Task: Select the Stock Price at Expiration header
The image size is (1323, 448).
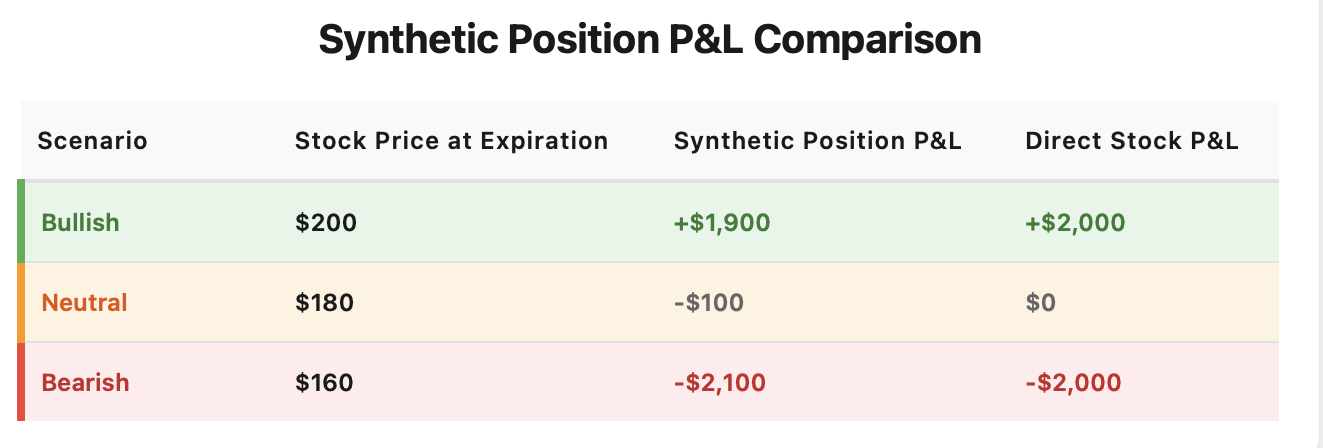Action: click(451, 141)
